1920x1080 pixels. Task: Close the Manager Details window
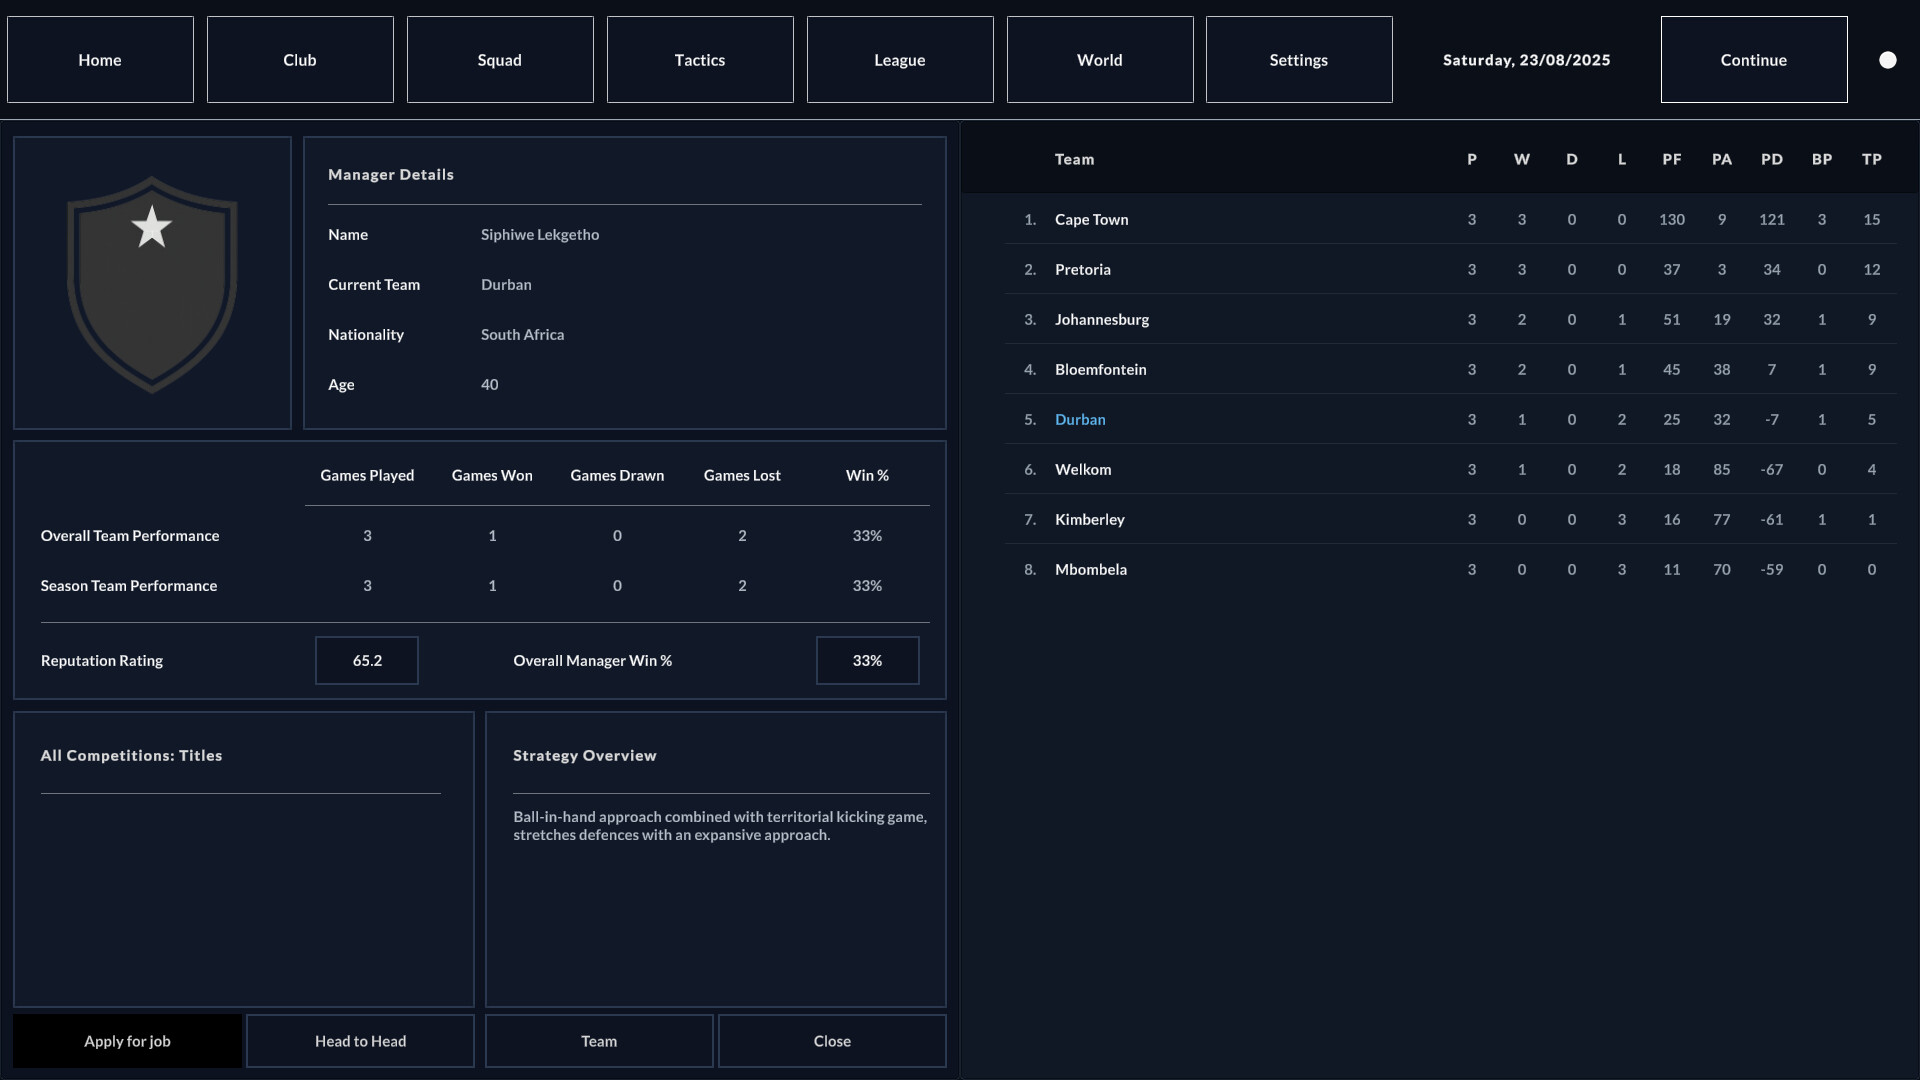(832, 1041)
